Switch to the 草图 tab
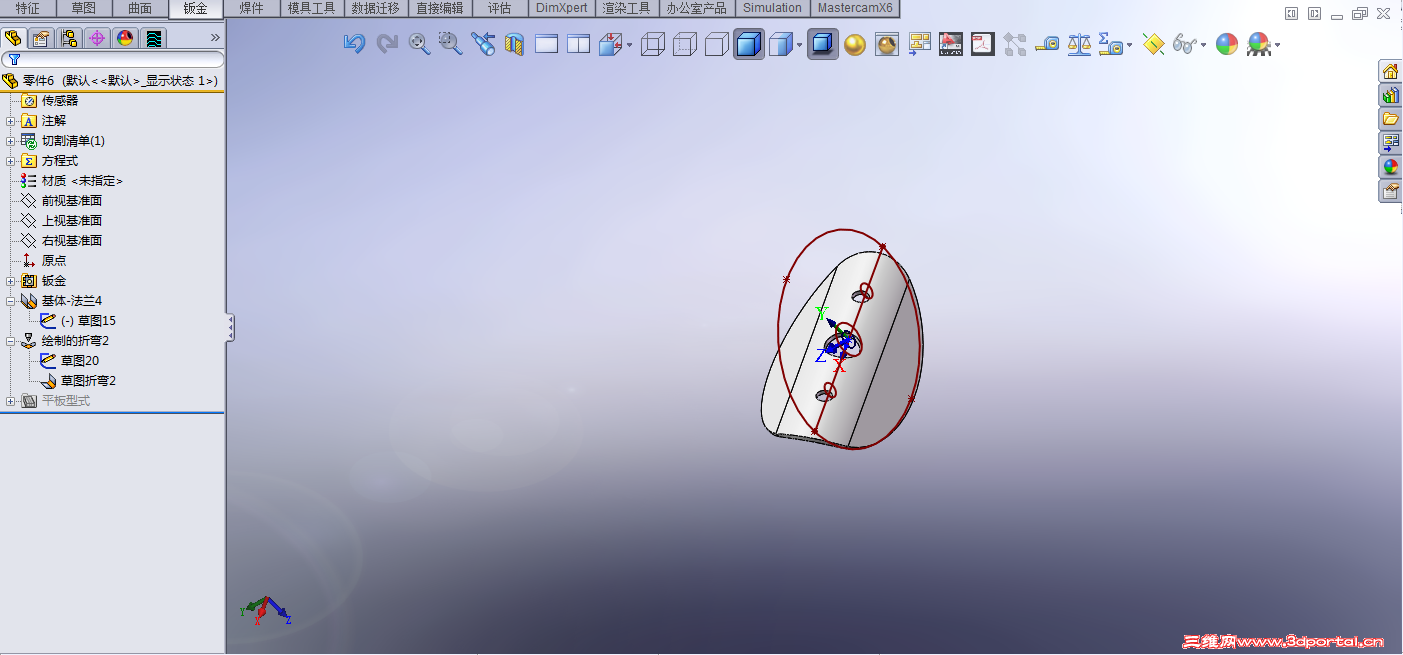1403x655 pixels. (x=84, y=8)
